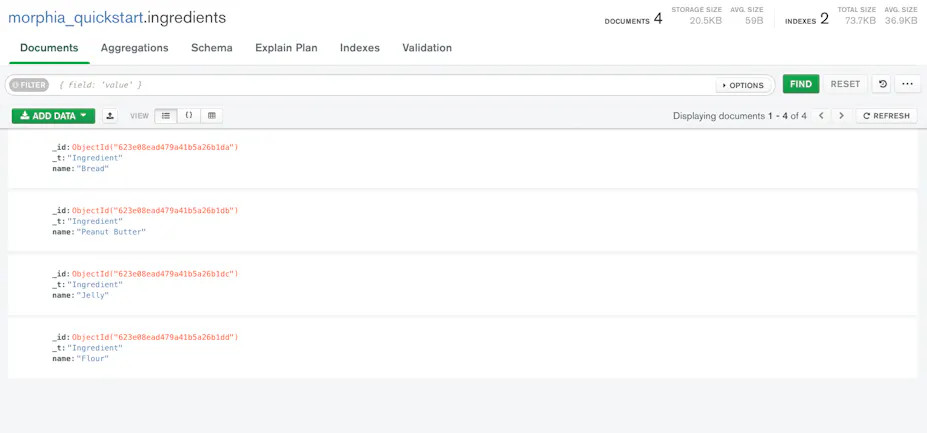This screenshot has width=927, height=433.
Task: Switch to JSON braces view
Action: coord(189,116)
